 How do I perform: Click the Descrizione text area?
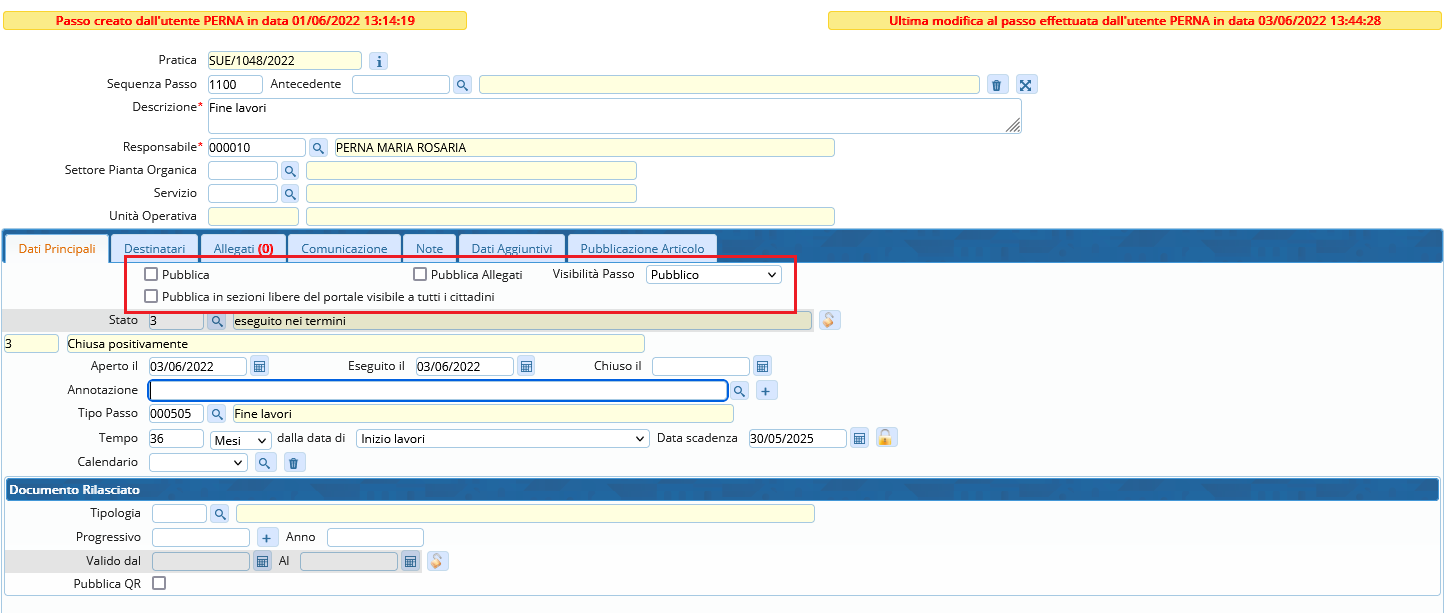614,115
